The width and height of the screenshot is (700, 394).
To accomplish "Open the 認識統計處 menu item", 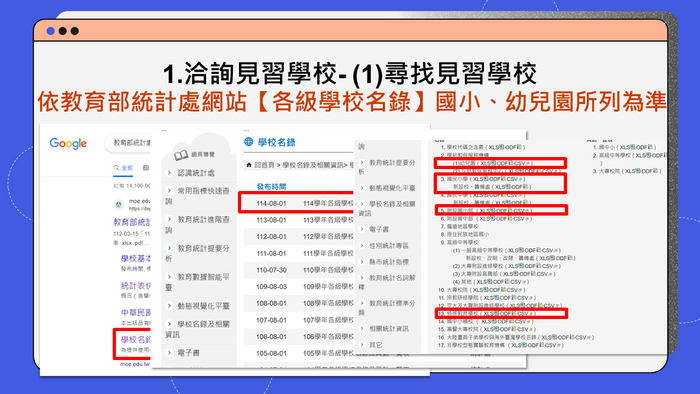I will [x=196, y=173].
